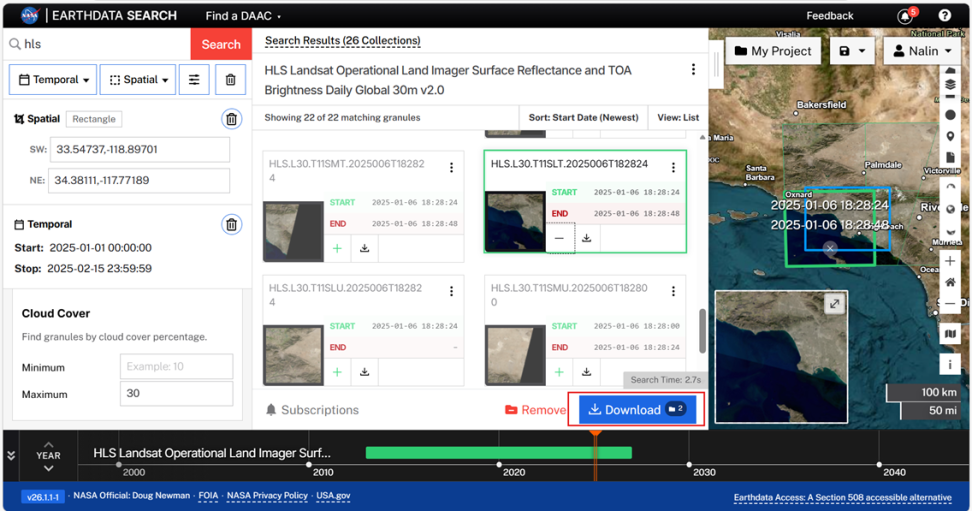Add granule HLS.L30.T11SLU to project
Viewport: 972px width, 511px height.
coord(337,372)
